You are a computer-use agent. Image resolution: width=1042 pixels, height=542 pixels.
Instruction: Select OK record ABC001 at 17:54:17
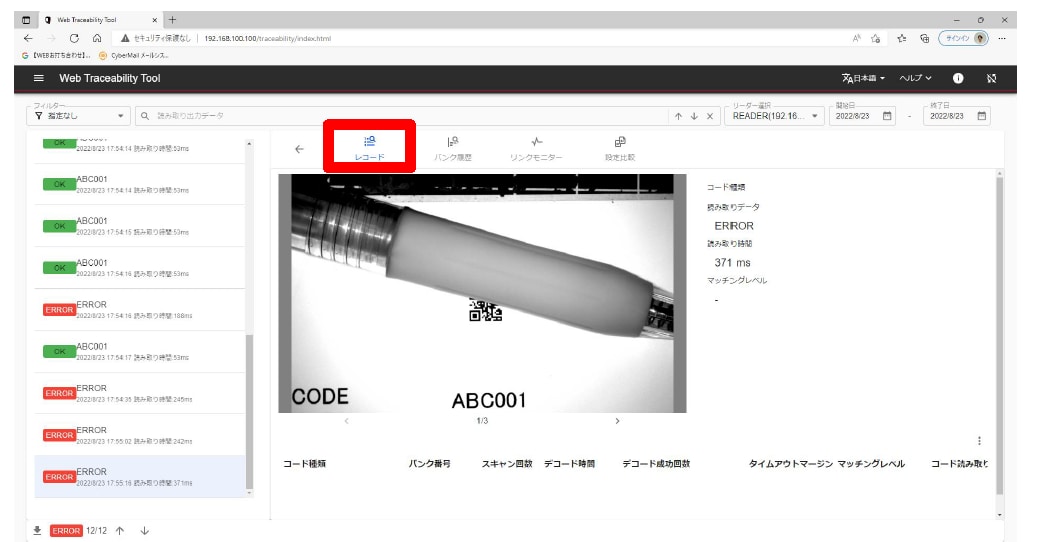click(x=140, y=351)
